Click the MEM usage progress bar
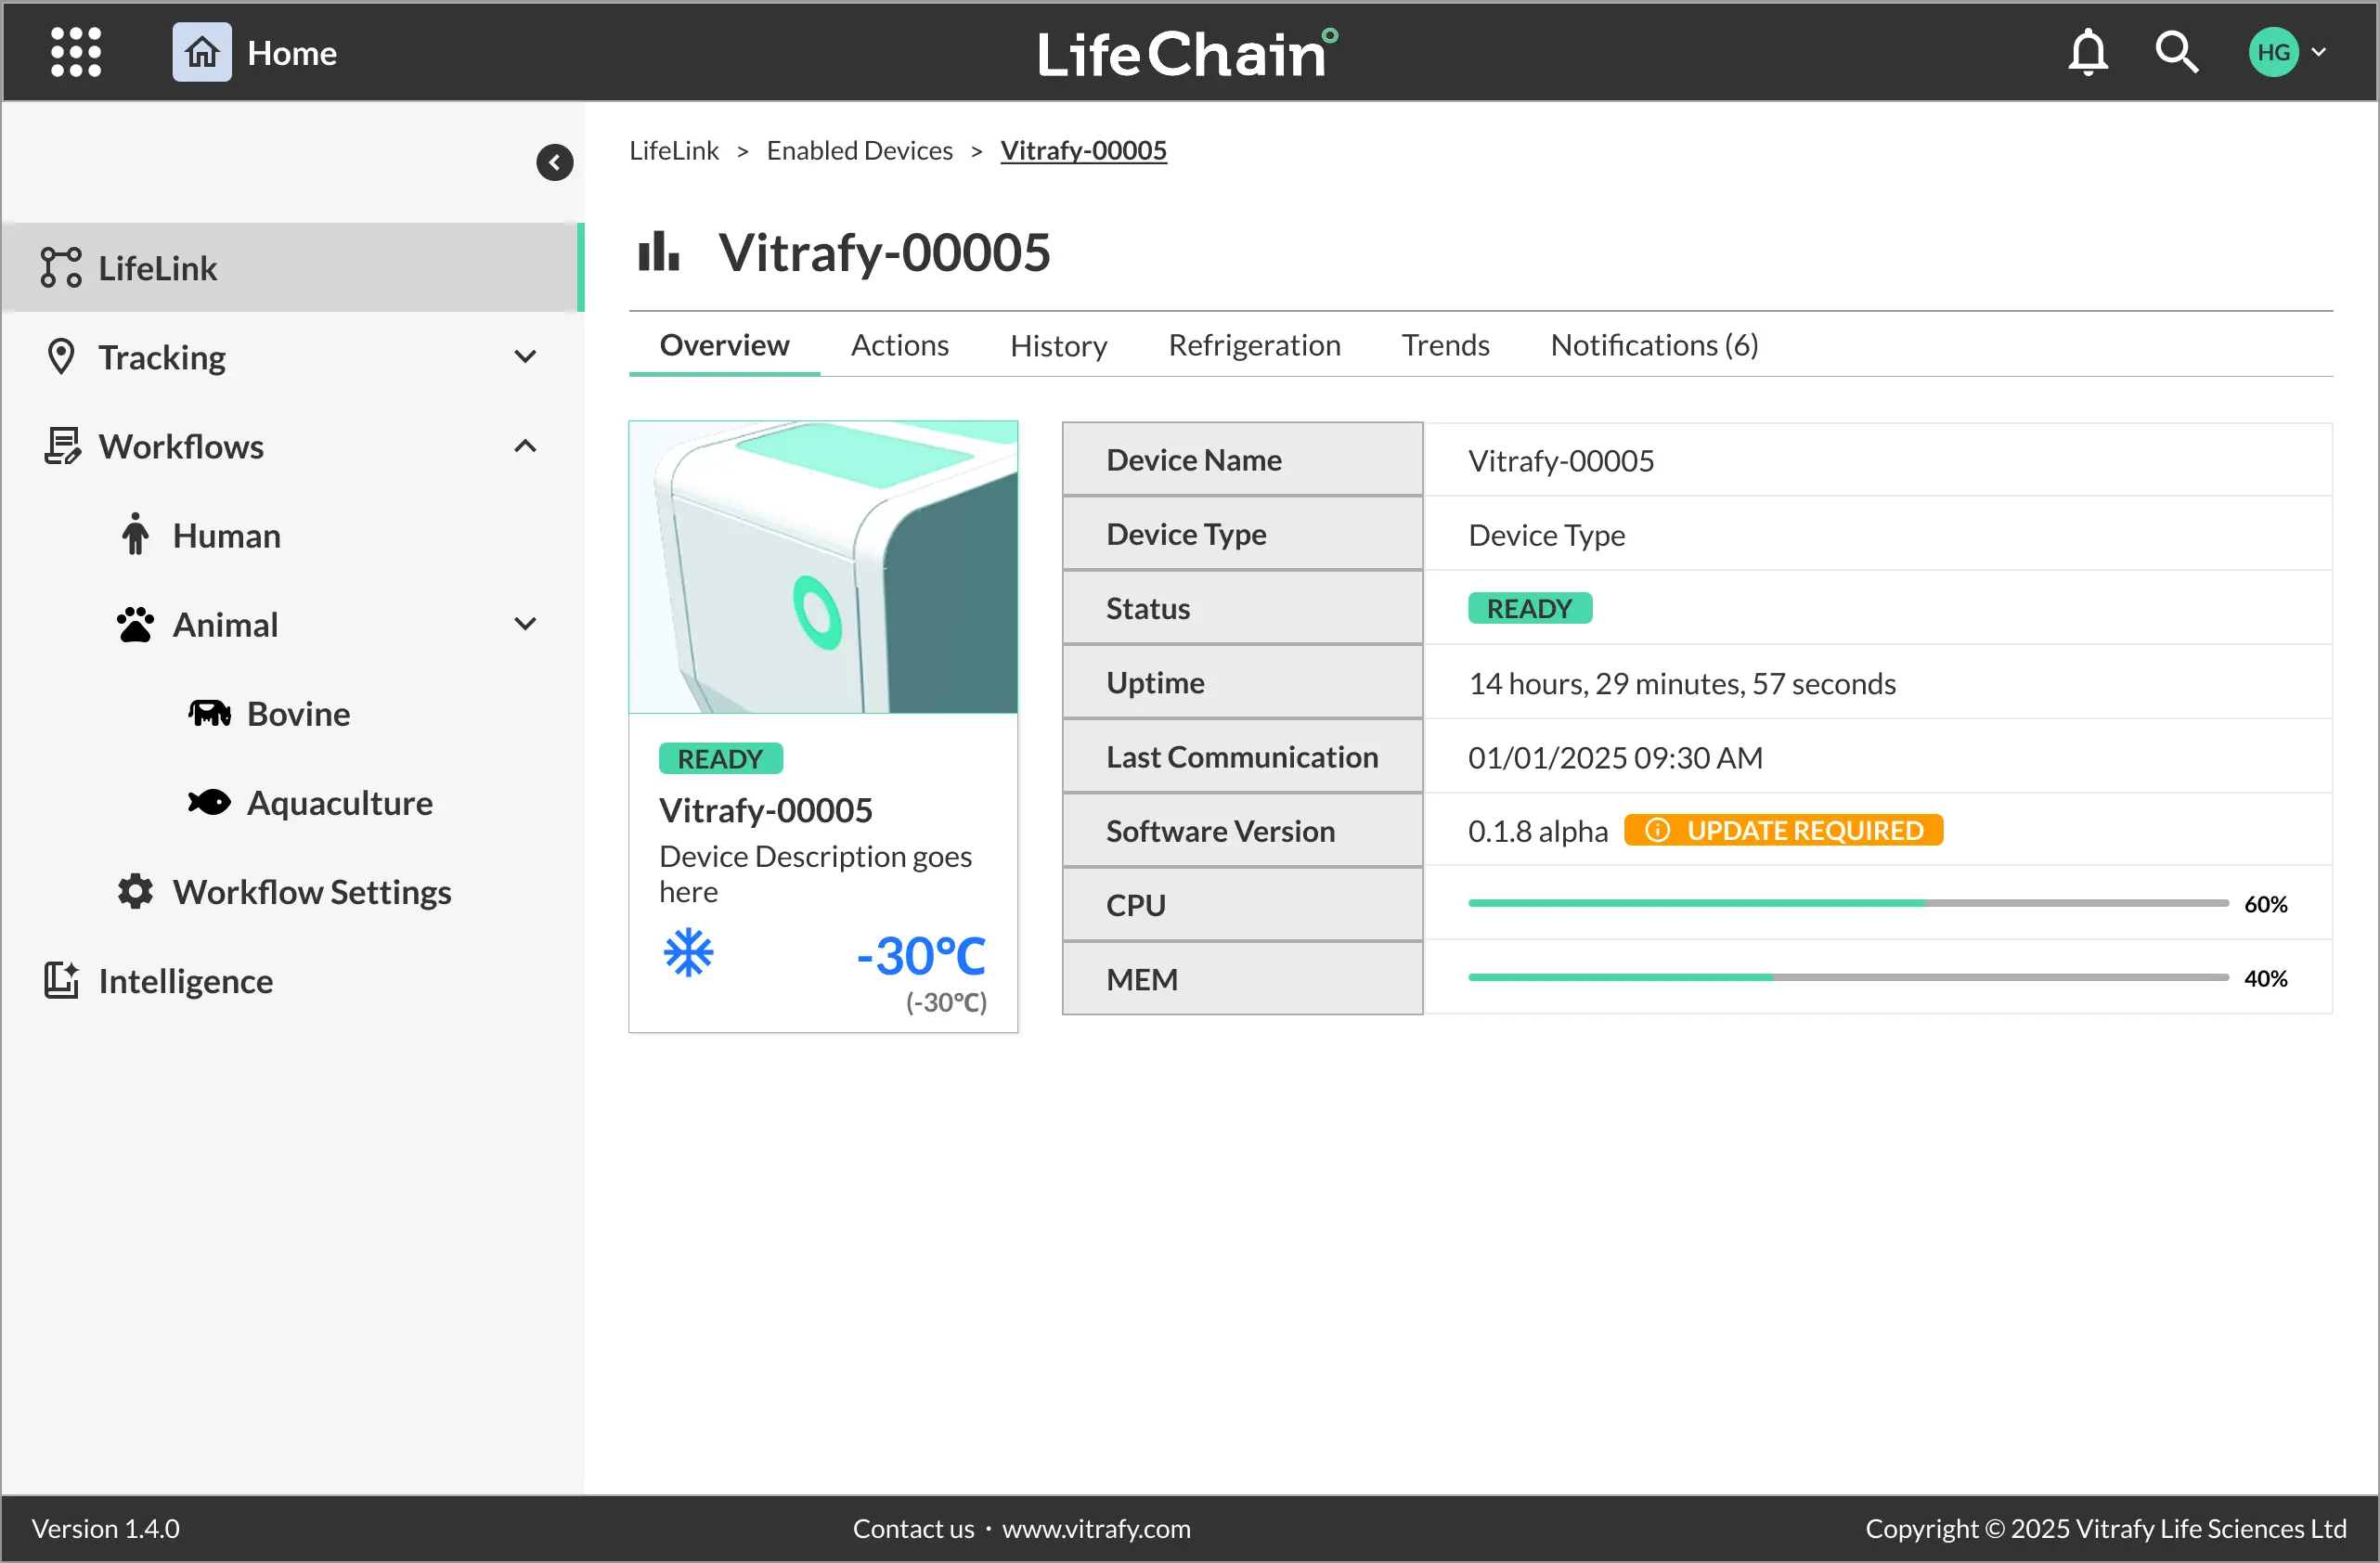Screen dimensions: 2380x1563 click(1849, 977)
